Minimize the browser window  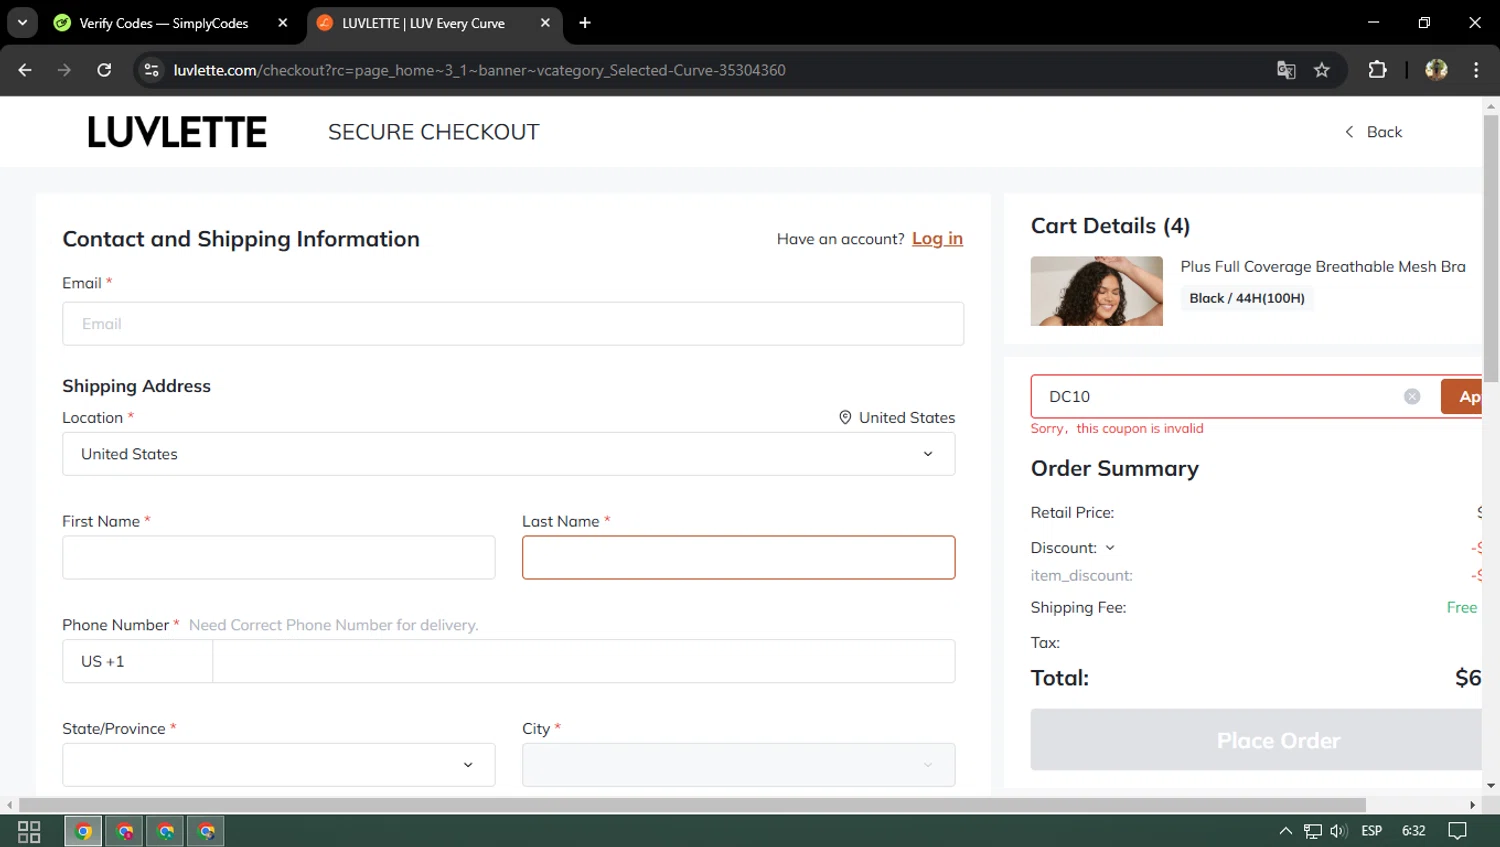pyautogui.click(x=1373, y=22)
